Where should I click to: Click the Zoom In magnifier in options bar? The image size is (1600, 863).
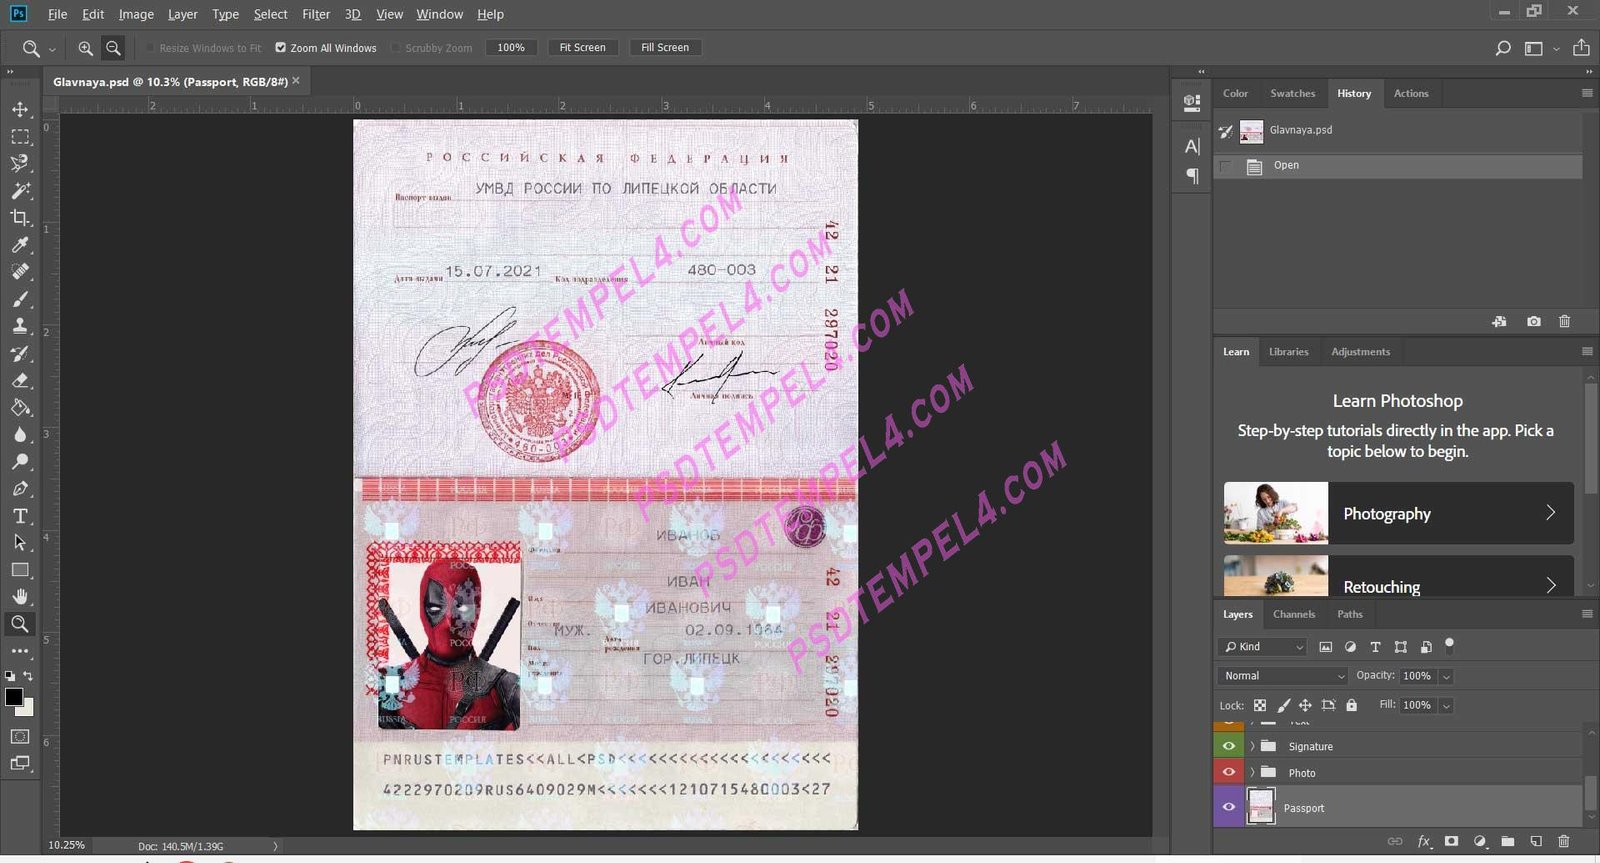86,48
